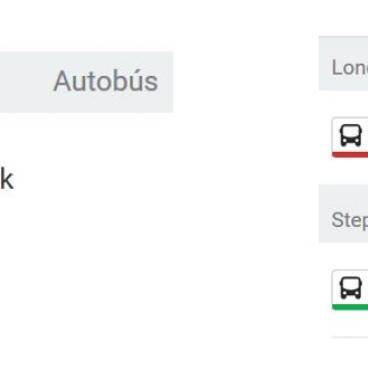This screenshot has height=370, width=368.
Task: Choose the green-line bus route button
Action: coord(350,290)
